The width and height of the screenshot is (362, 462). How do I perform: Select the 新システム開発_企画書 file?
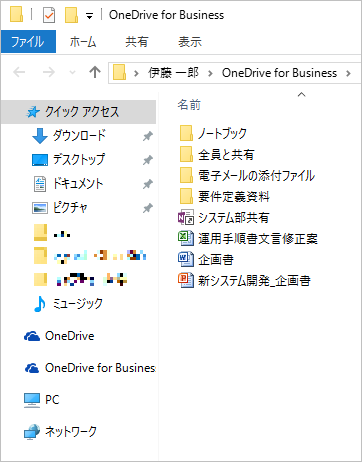(x=254, y=281)
